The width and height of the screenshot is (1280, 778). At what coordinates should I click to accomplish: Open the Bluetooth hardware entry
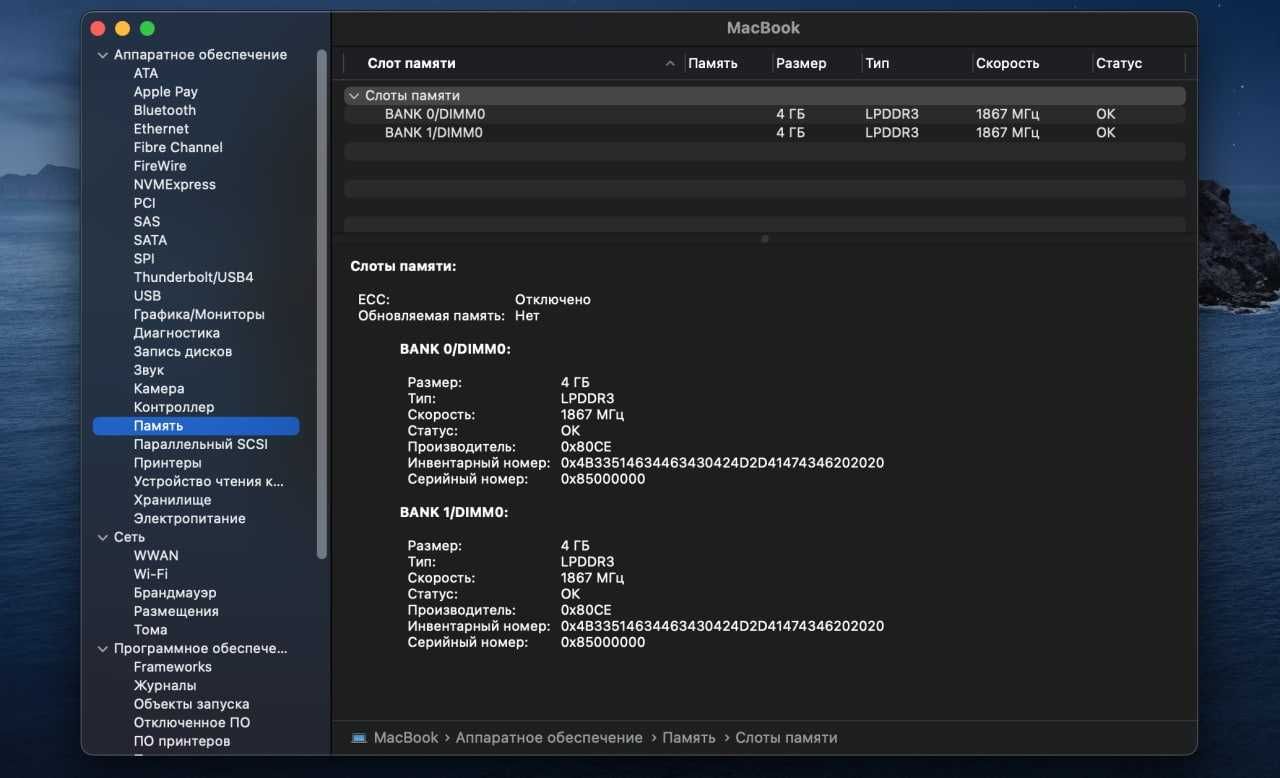(165, 110)
